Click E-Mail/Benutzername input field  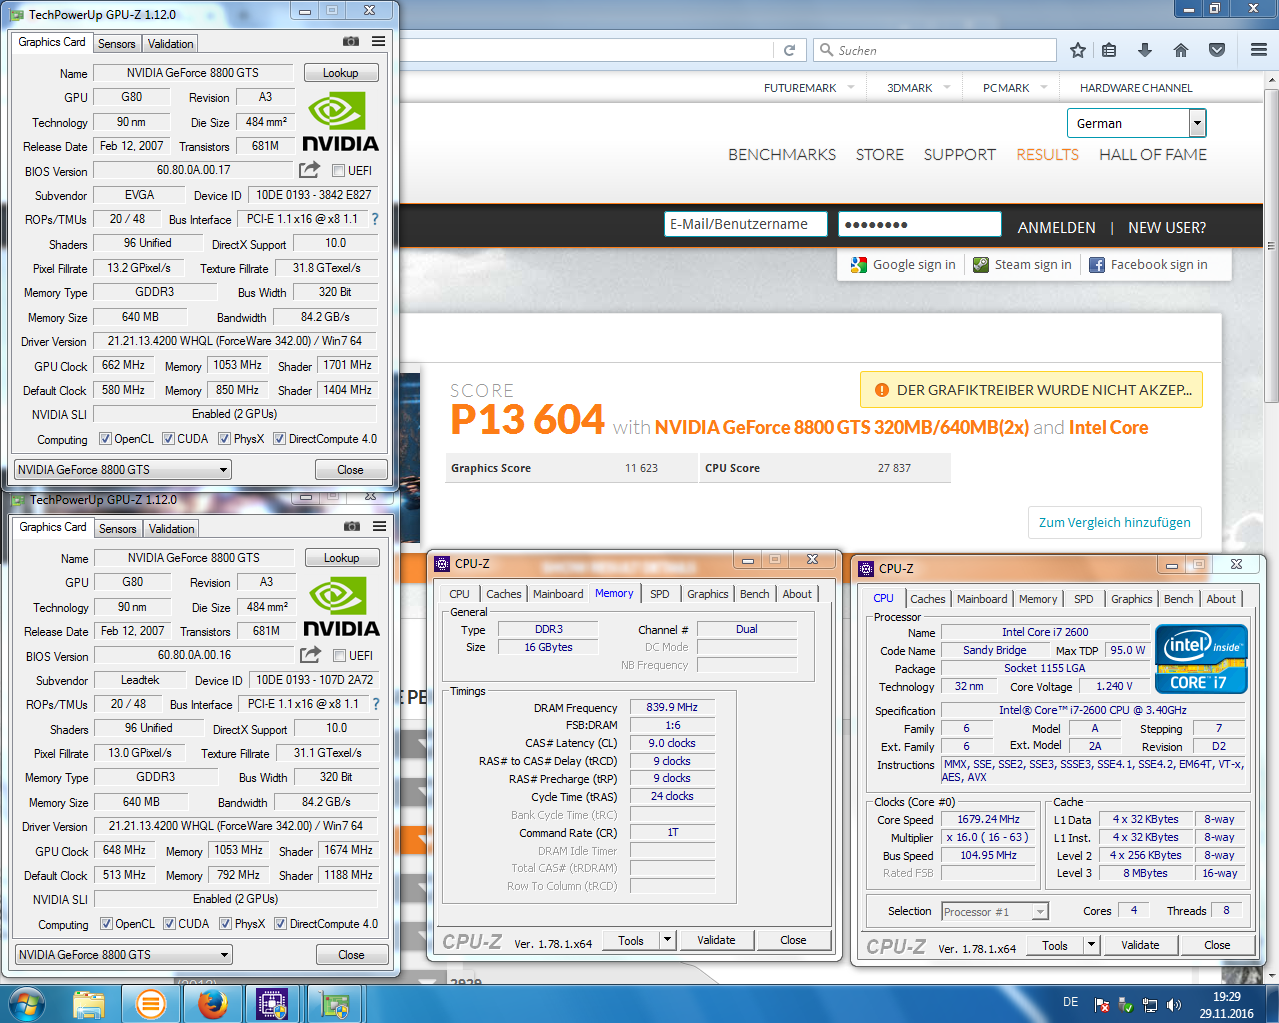click(746, 224)
